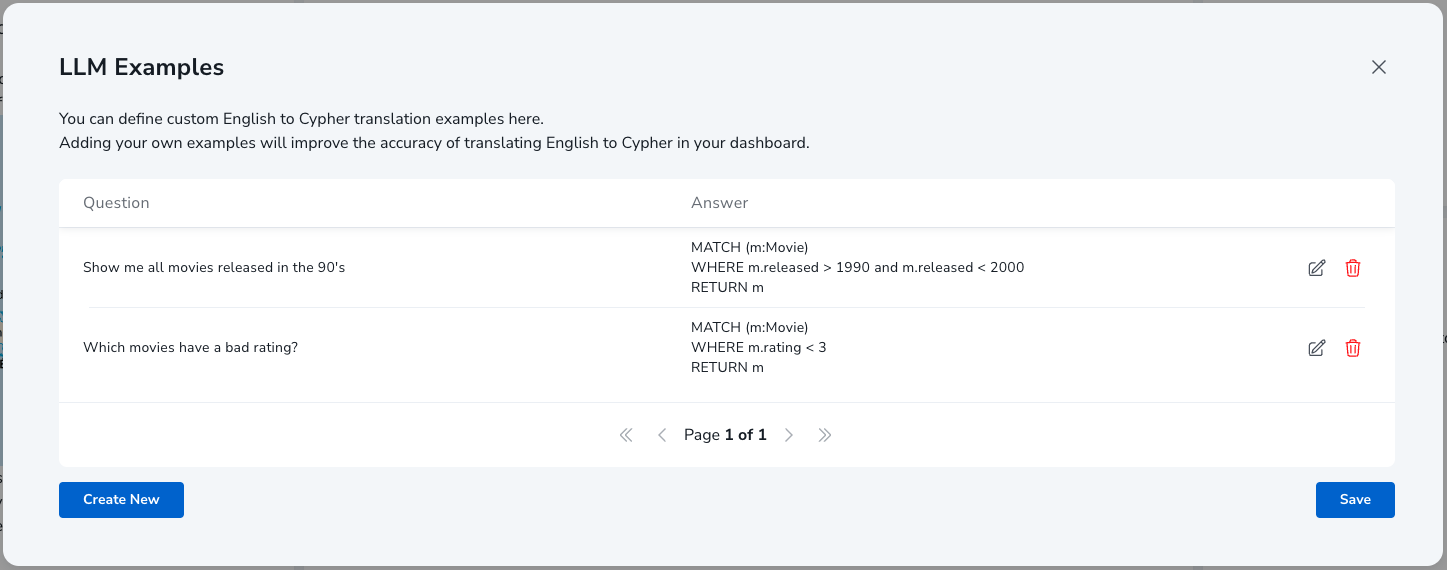
Task: Click the 'Page 1 of 1' indicator
Action: (725, 435)
